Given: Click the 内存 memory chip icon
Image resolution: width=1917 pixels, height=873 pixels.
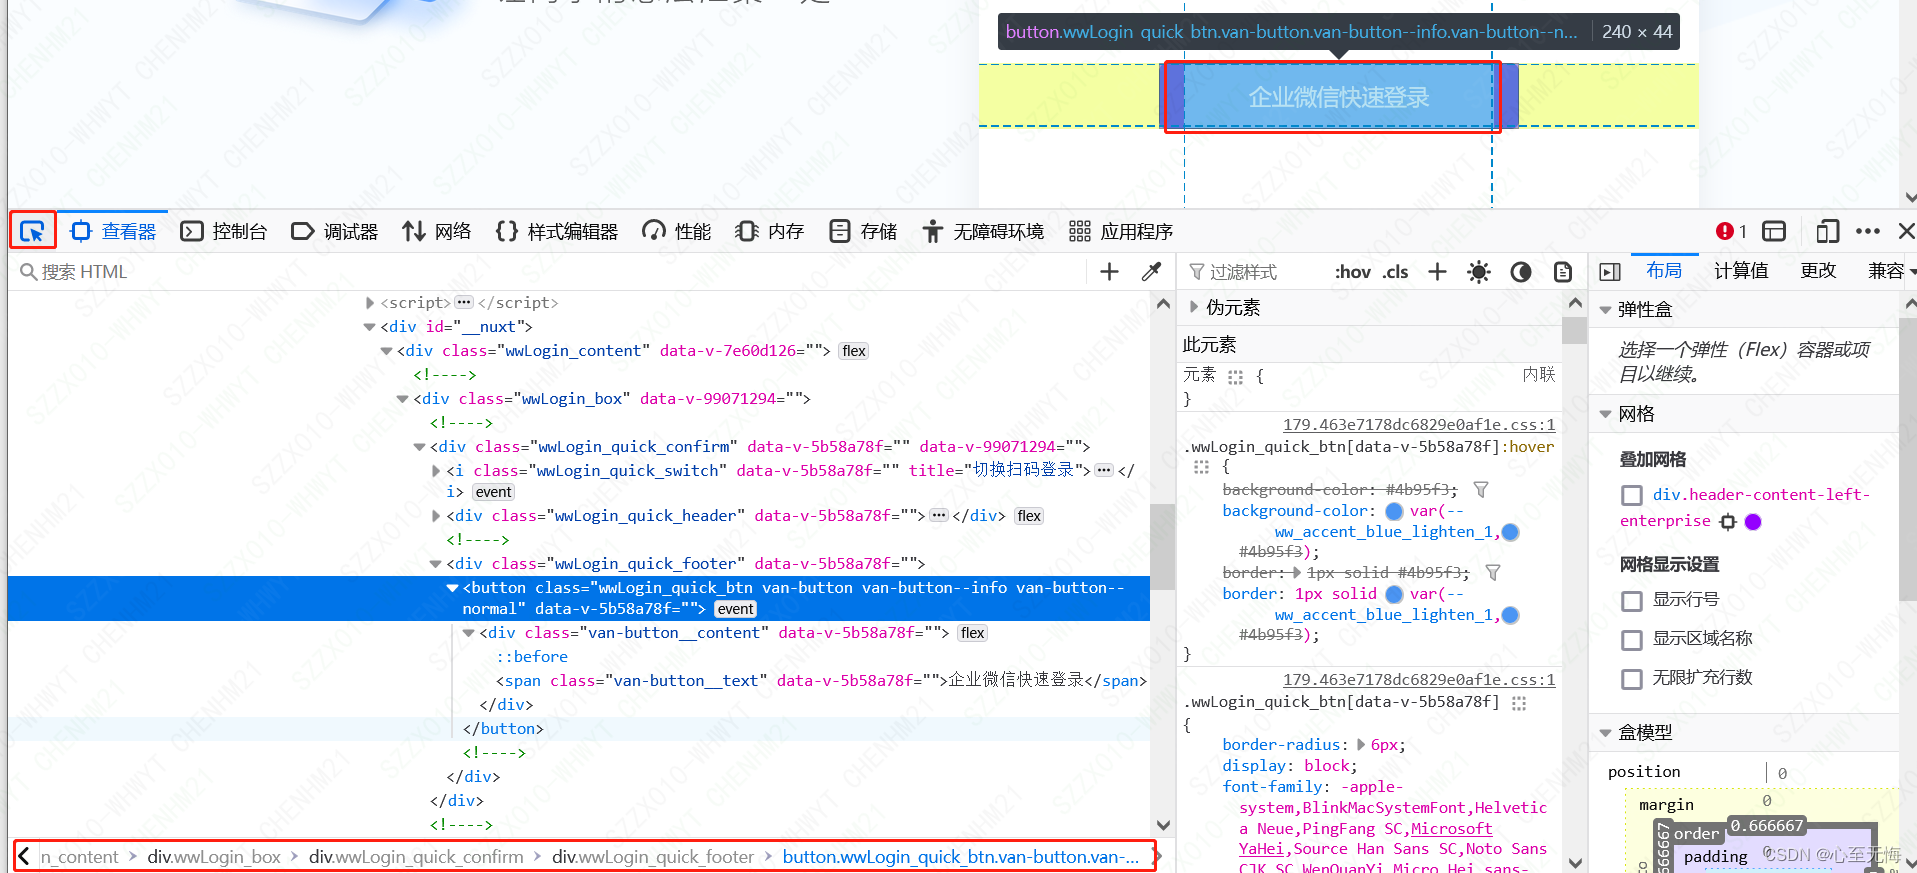Looking at the screenshot, I should [x=747, y=231].
